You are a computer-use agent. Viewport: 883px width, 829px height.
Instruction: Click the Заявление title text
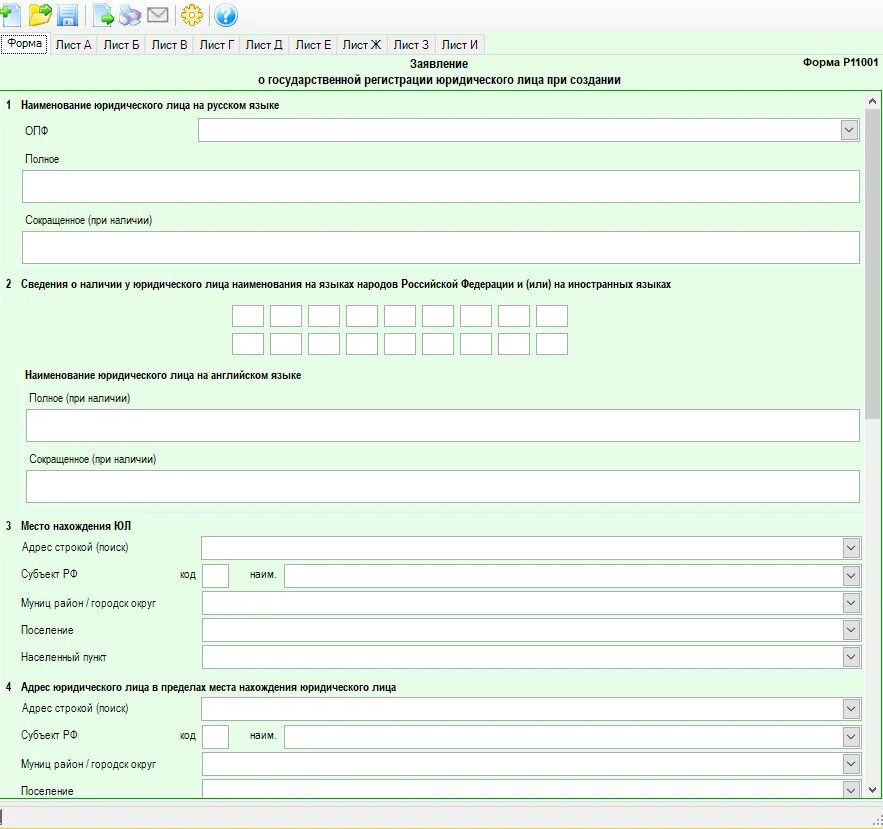click(439, 64)
